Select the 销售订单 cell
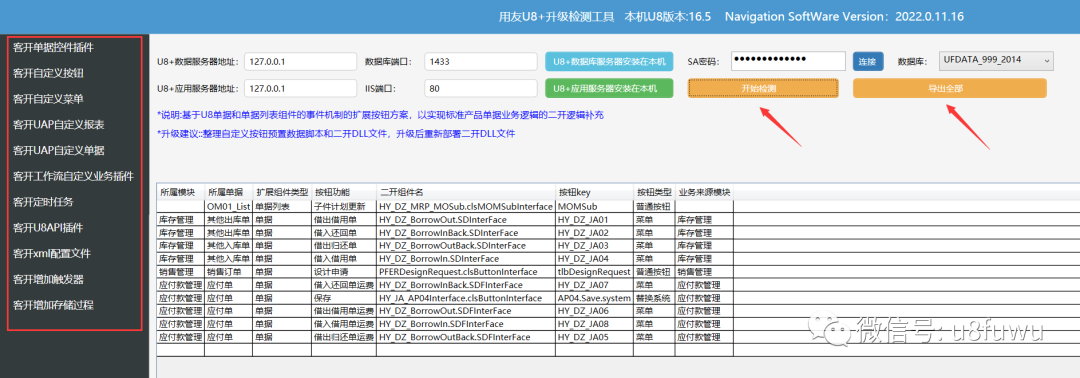This screenshot has height=378, width=1080. coord(228,271)
